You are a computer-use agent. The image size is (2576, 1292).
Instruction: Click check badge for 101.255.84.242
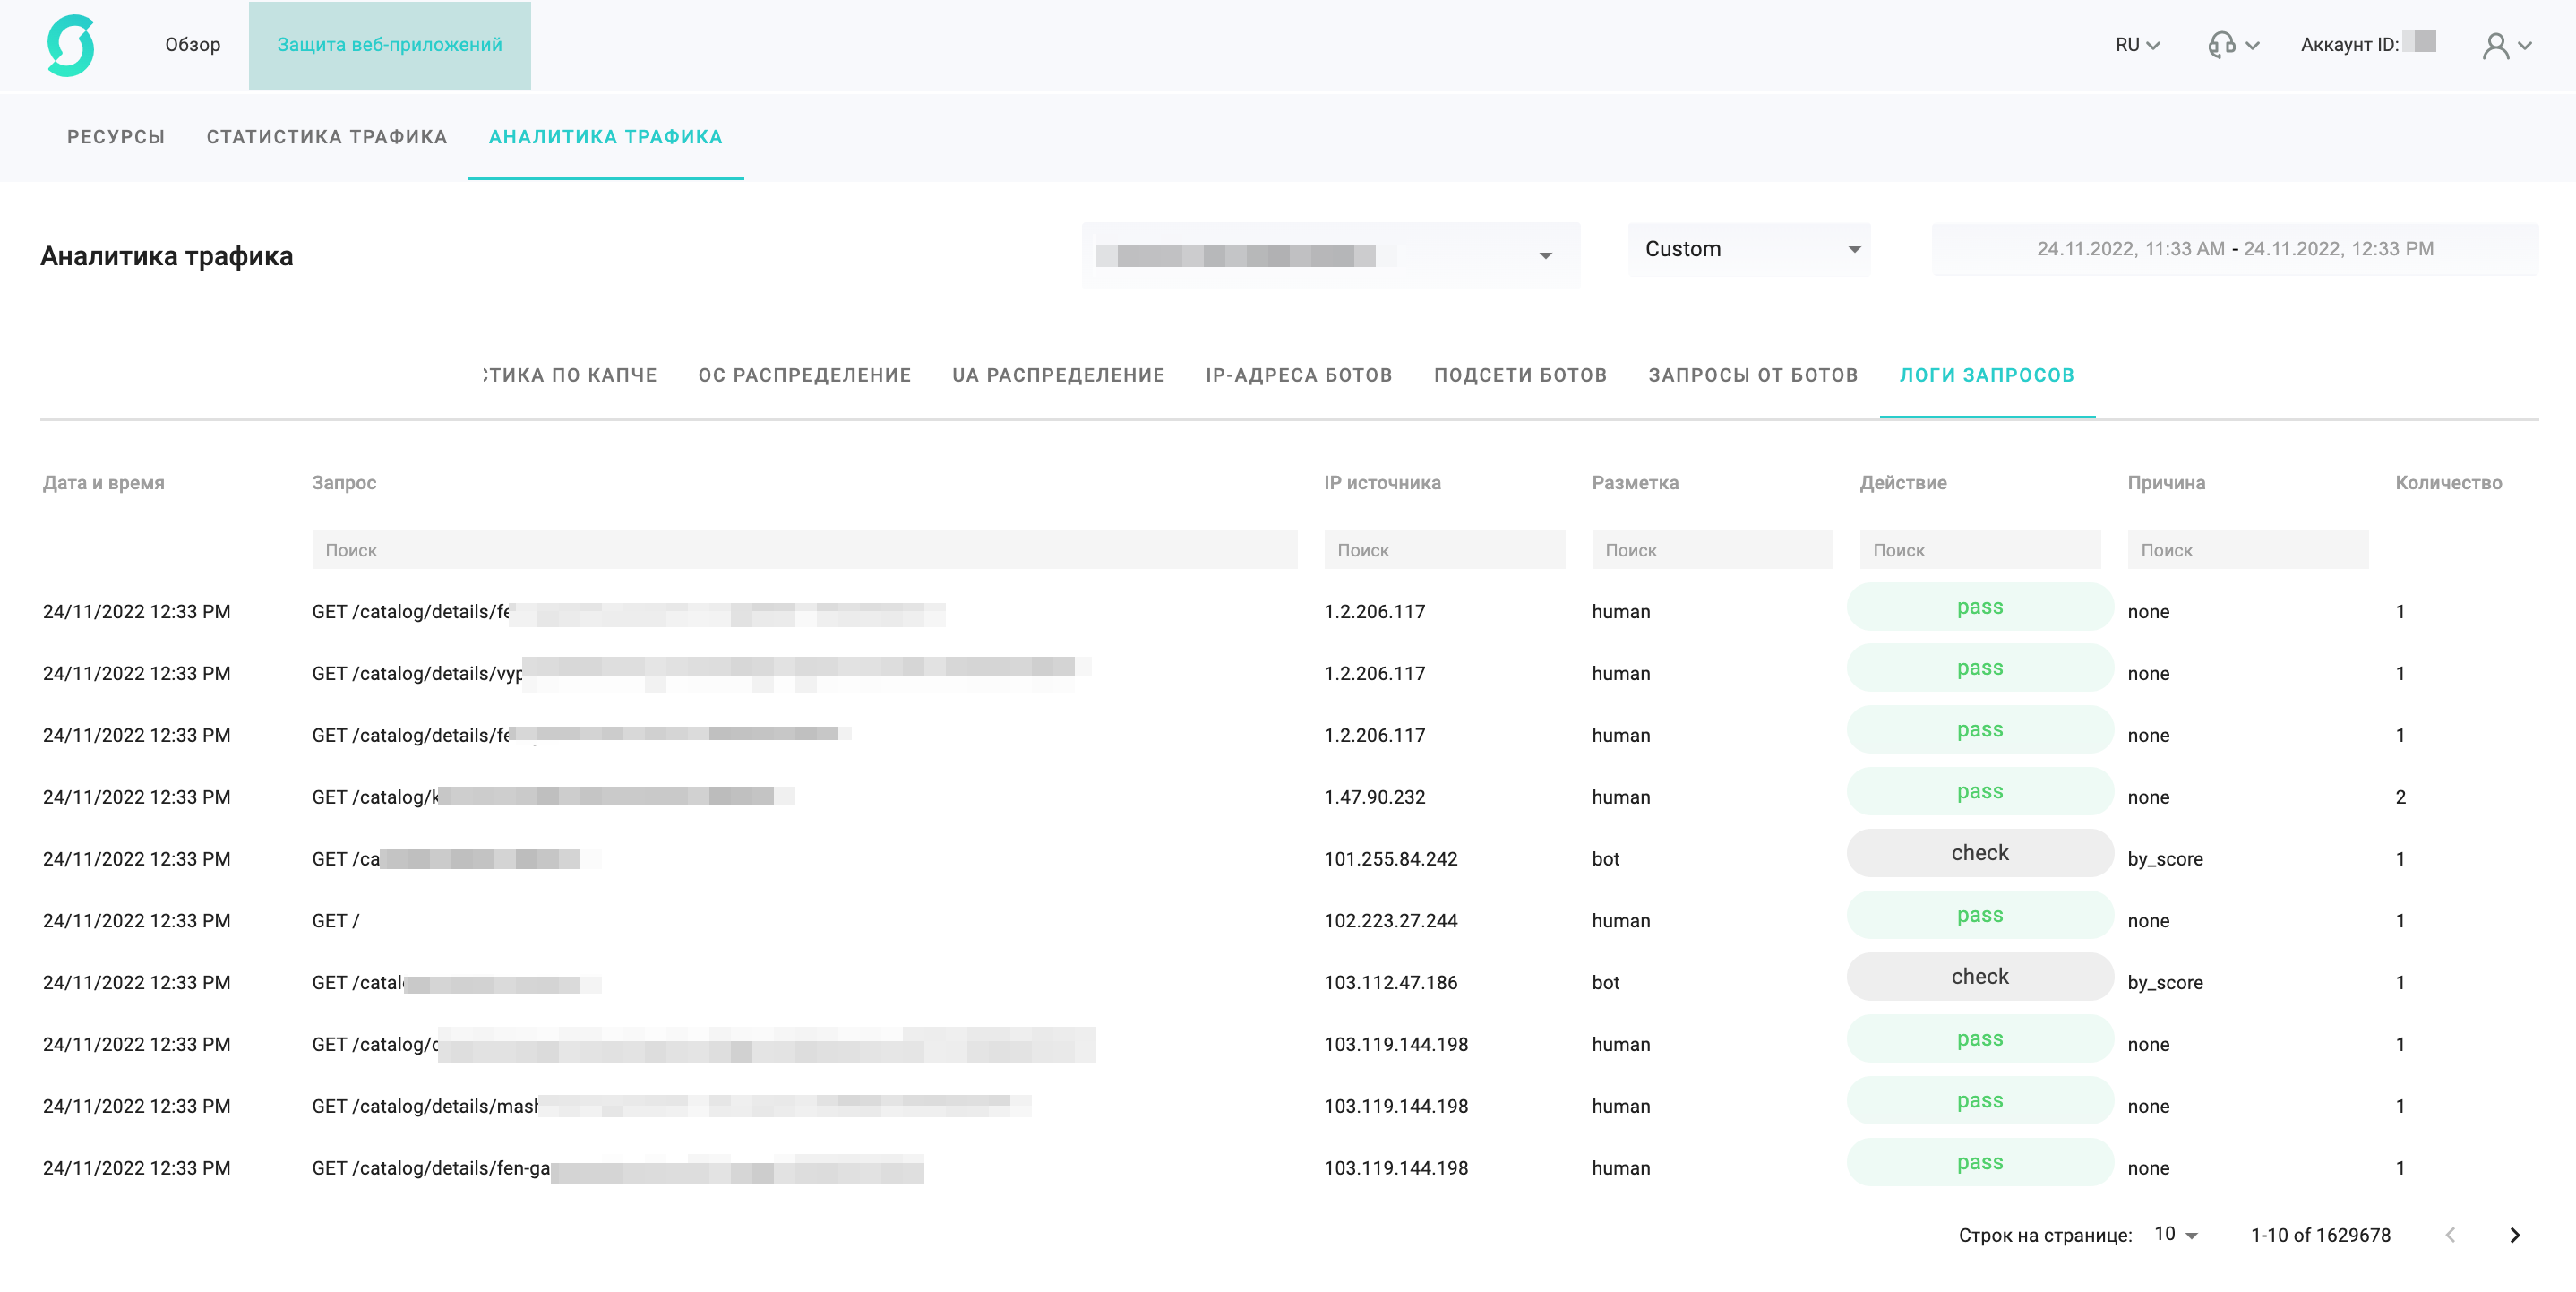pos(1979,853)
